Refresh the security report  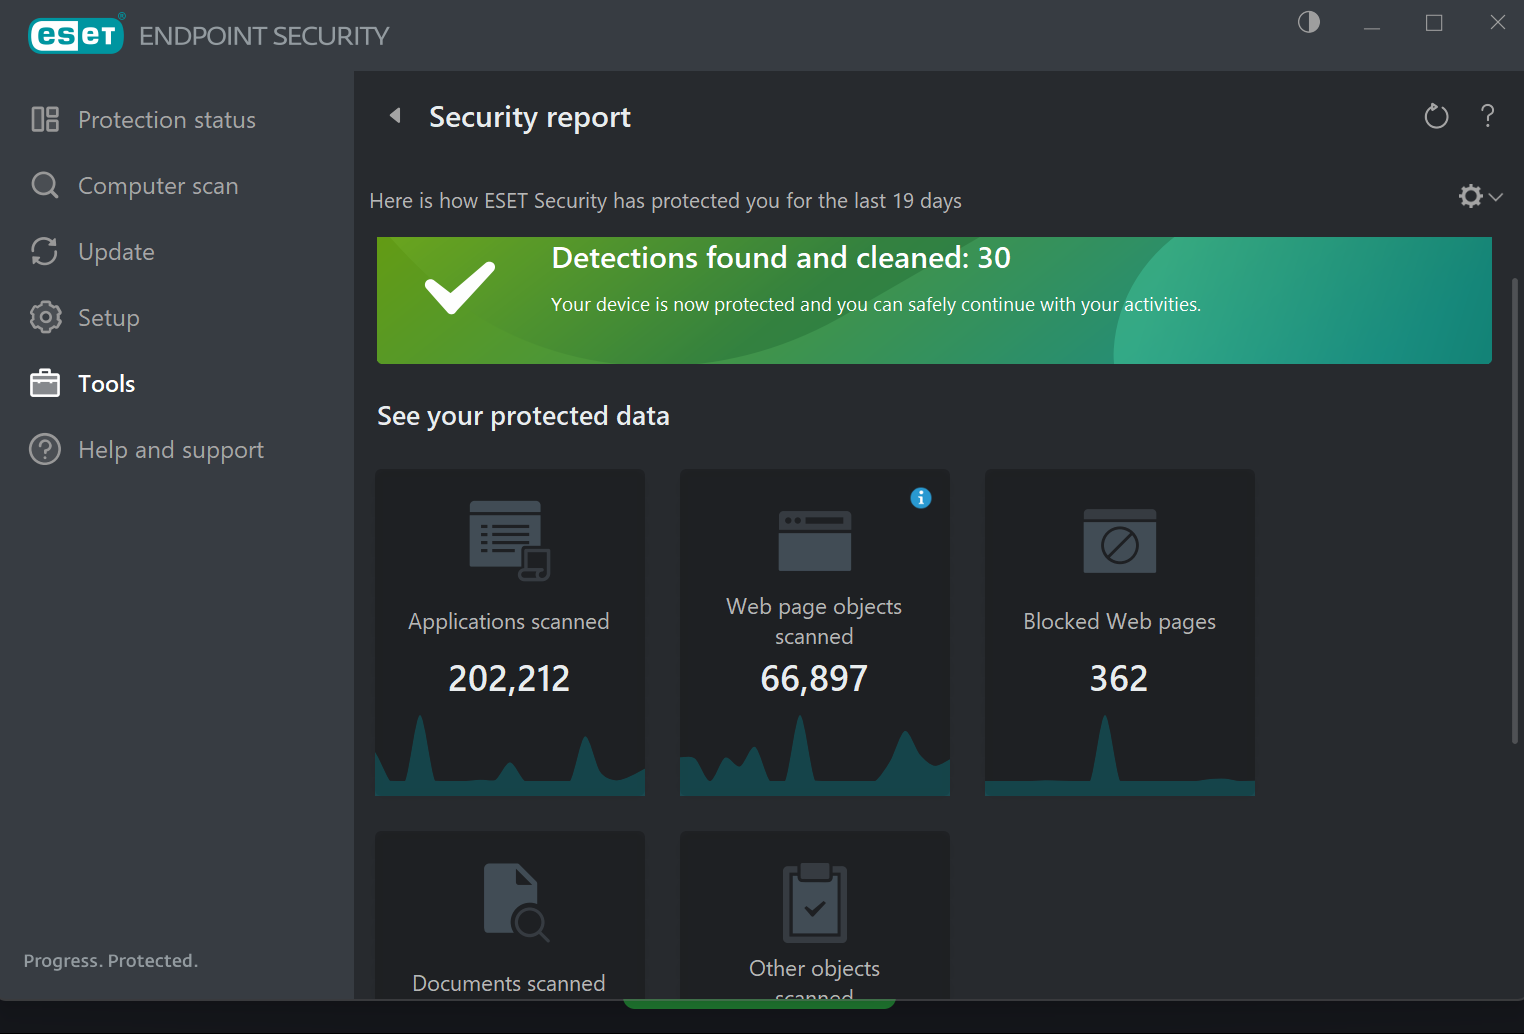coord(1436,117)
